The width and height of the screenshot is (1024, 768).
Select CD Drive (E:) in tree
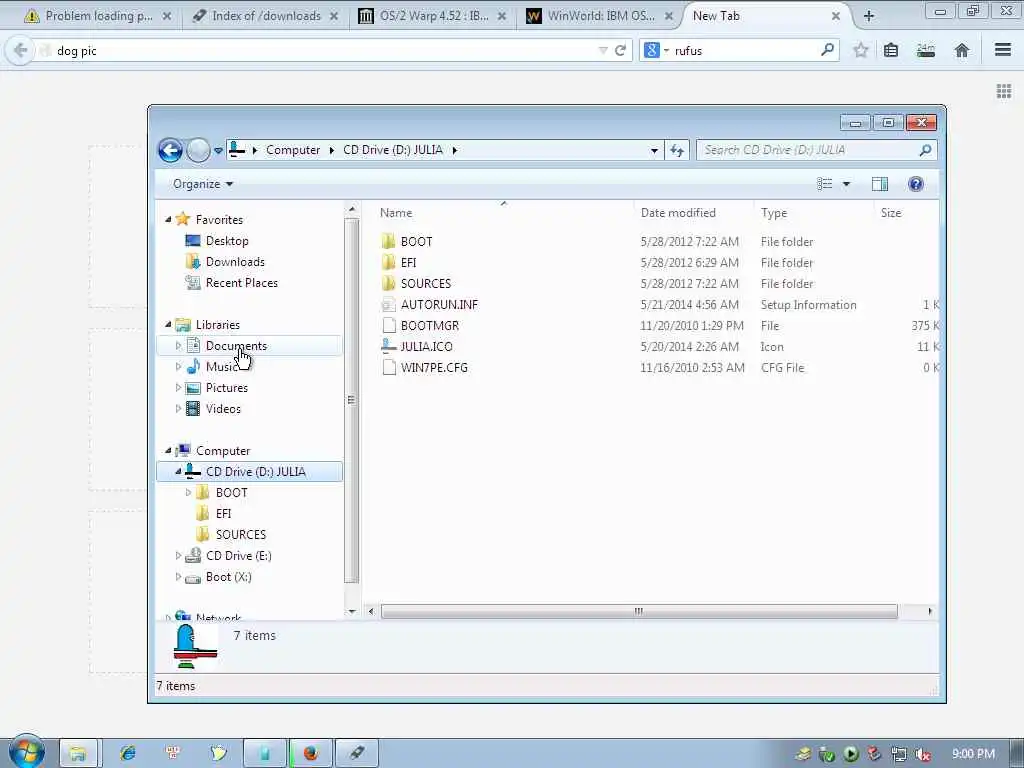(238, 556)
